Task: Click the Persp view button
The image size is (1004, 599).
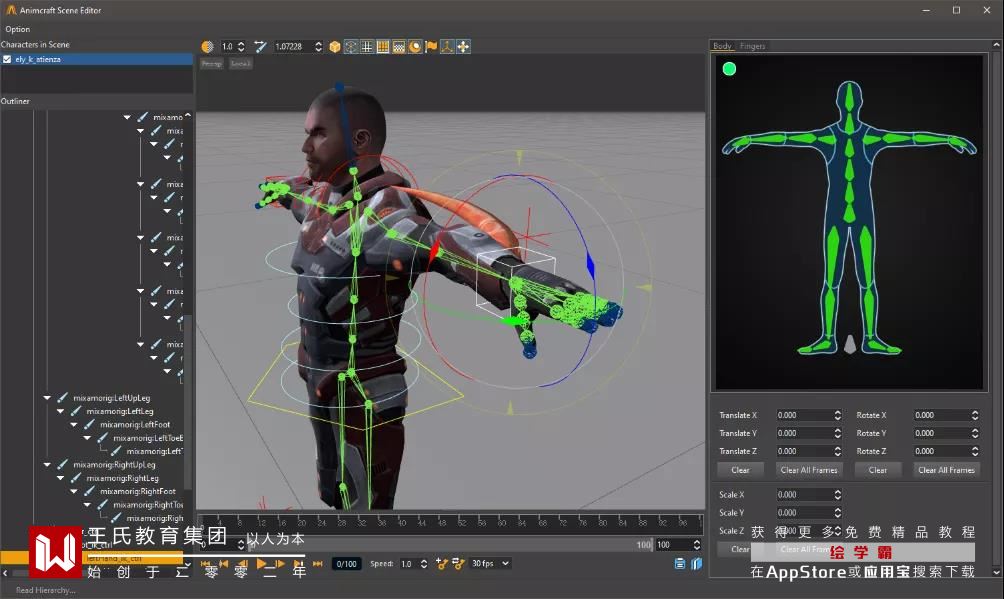Action: pyautogui.click(x=211, y=64)
